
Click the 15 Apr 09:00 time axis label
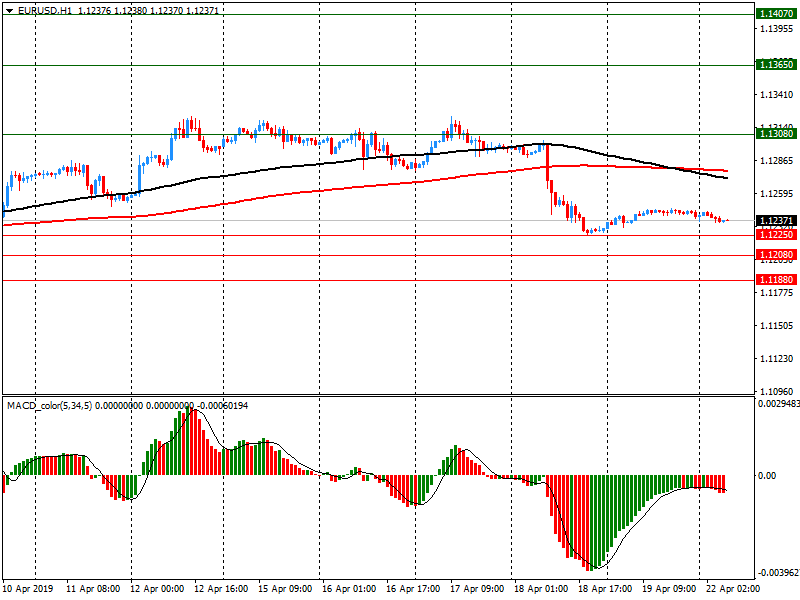[287, 589]
